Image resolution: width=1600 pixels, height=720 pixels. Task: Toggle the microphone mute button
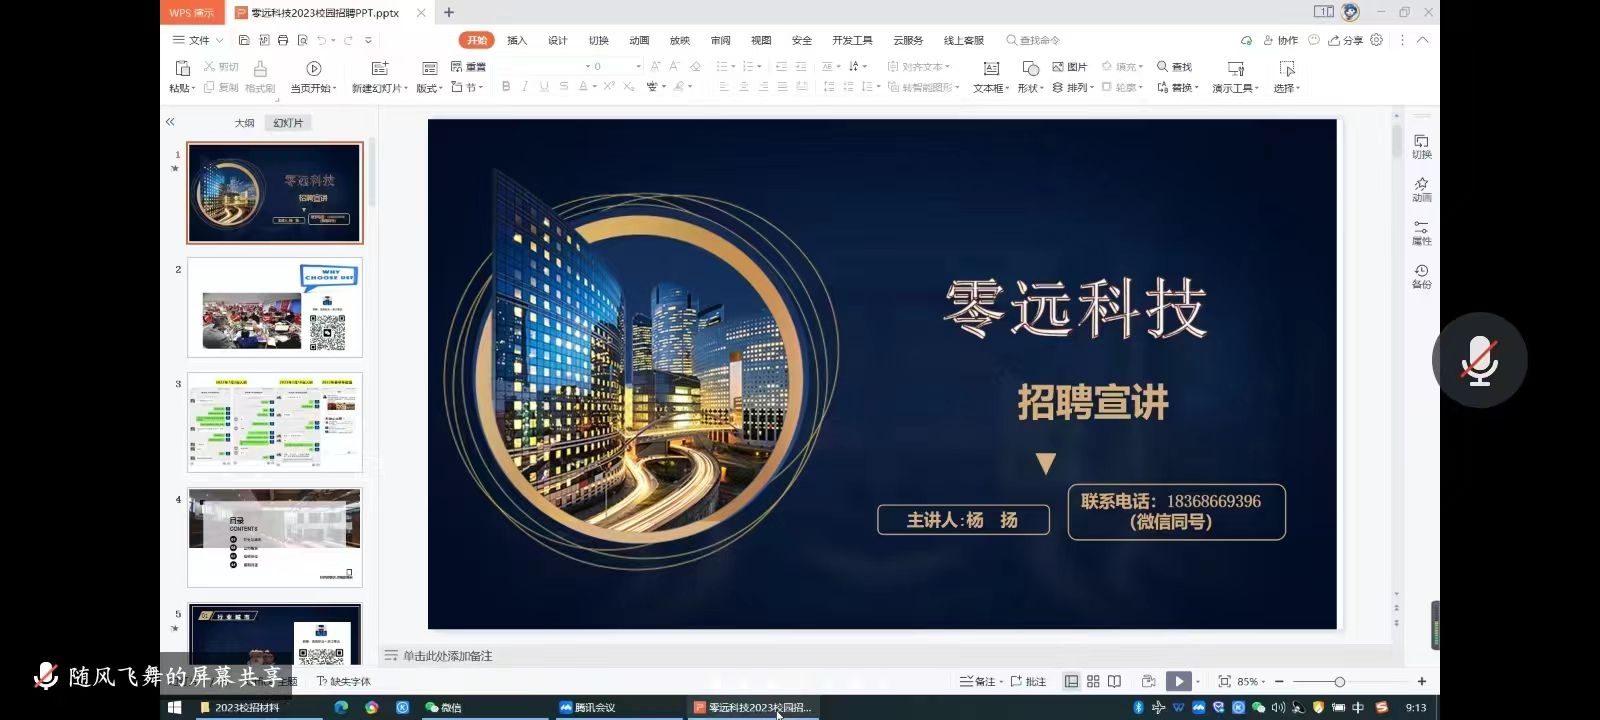1479,360
